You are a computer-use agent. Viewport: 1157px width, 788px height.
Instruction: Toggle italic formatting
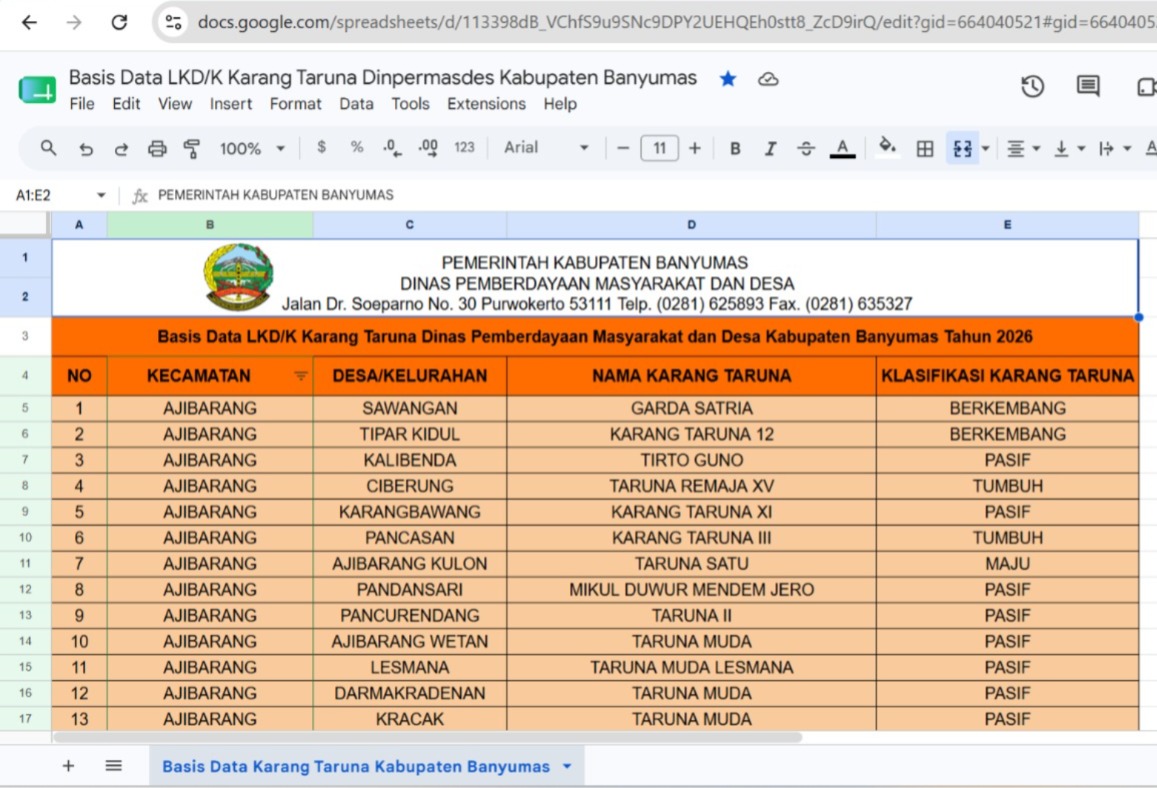(770, 149)
